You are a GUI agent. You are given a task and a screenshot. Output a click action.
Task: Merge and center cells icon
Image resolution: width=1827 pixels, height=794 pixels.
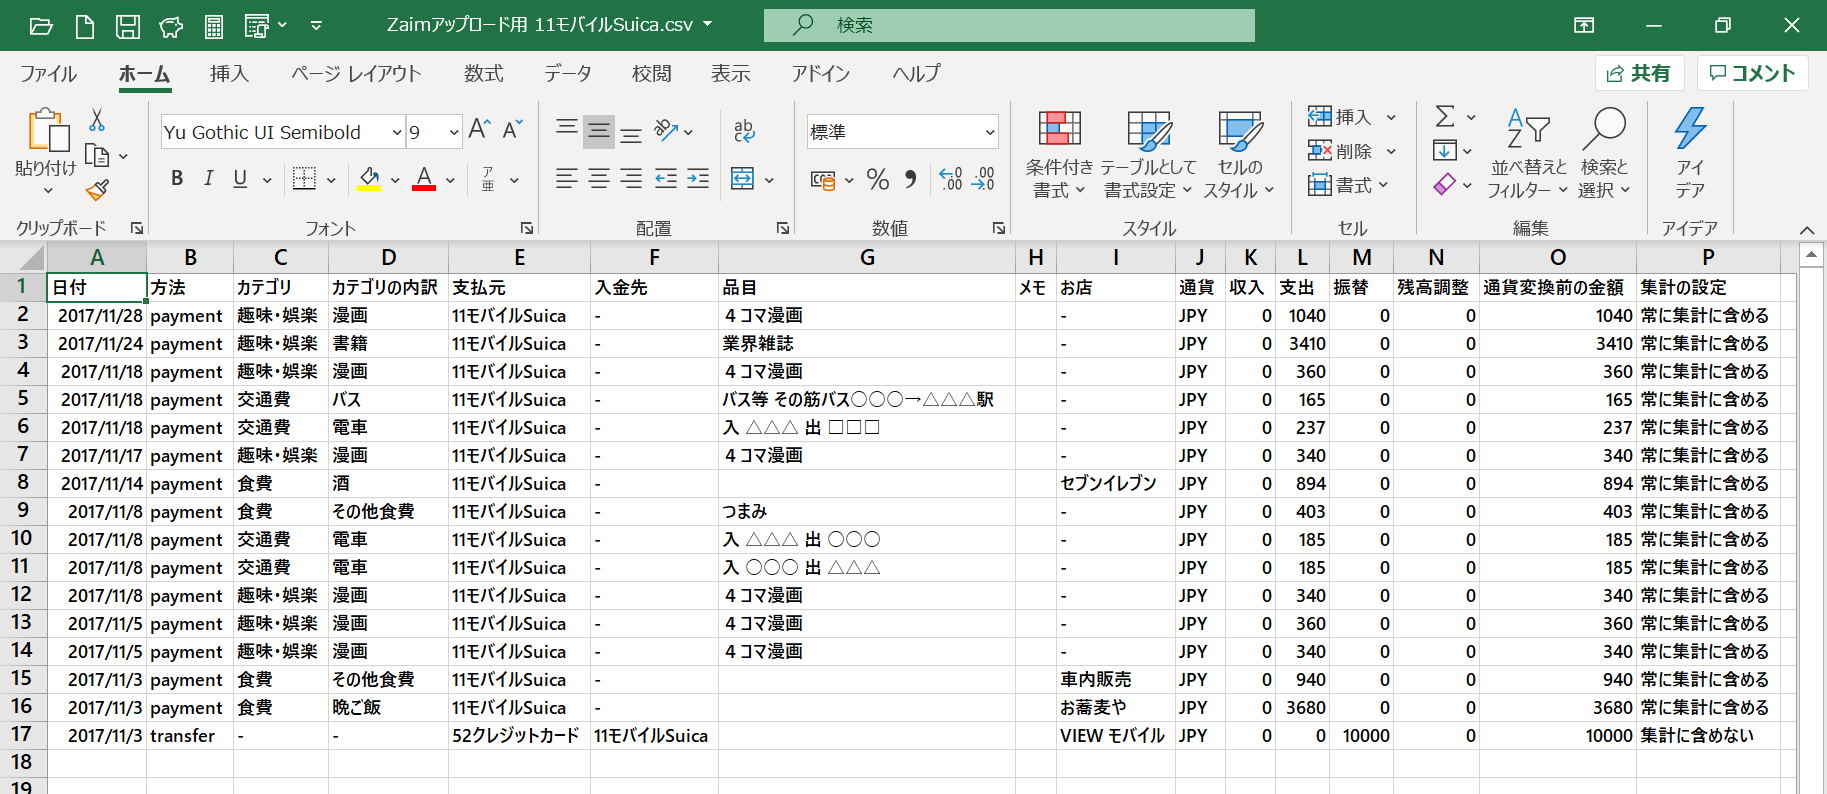point(742,179)
